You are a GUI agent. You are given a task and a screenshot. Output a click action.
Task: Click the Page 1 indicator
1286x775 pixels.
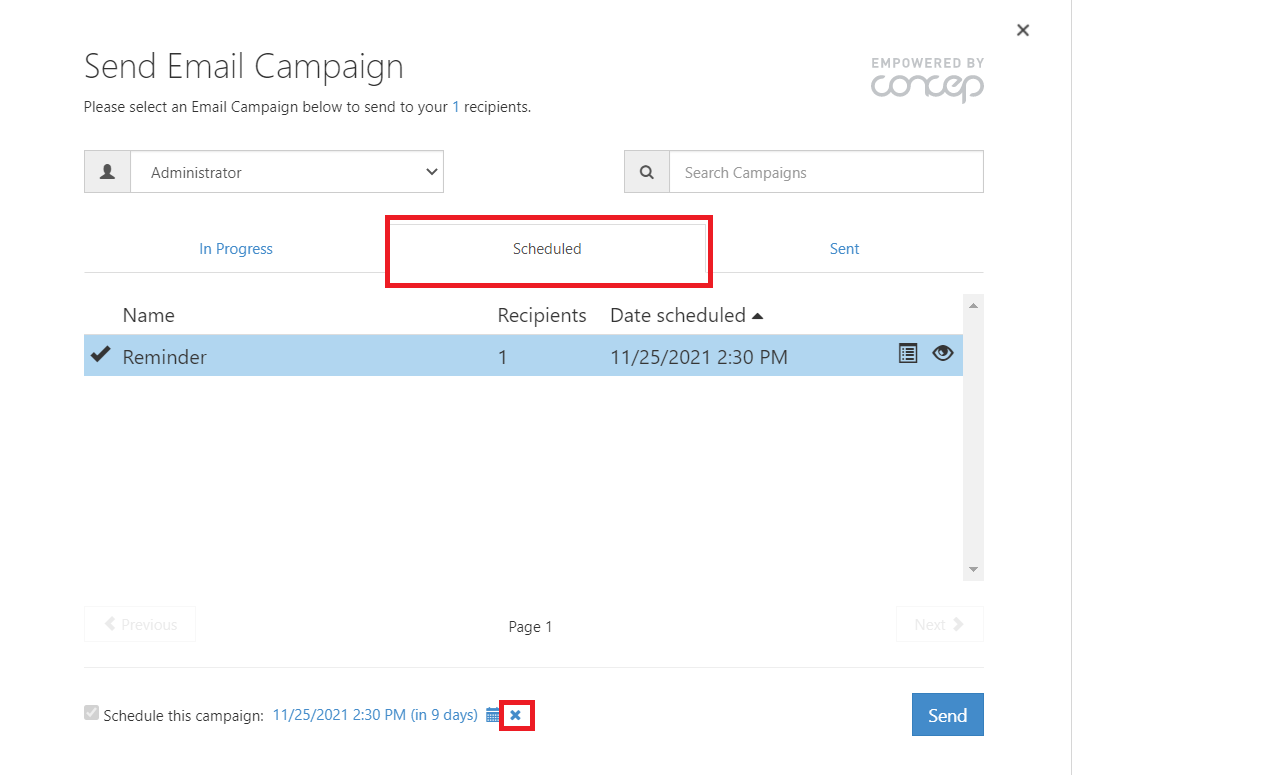[x=530, y=627]
